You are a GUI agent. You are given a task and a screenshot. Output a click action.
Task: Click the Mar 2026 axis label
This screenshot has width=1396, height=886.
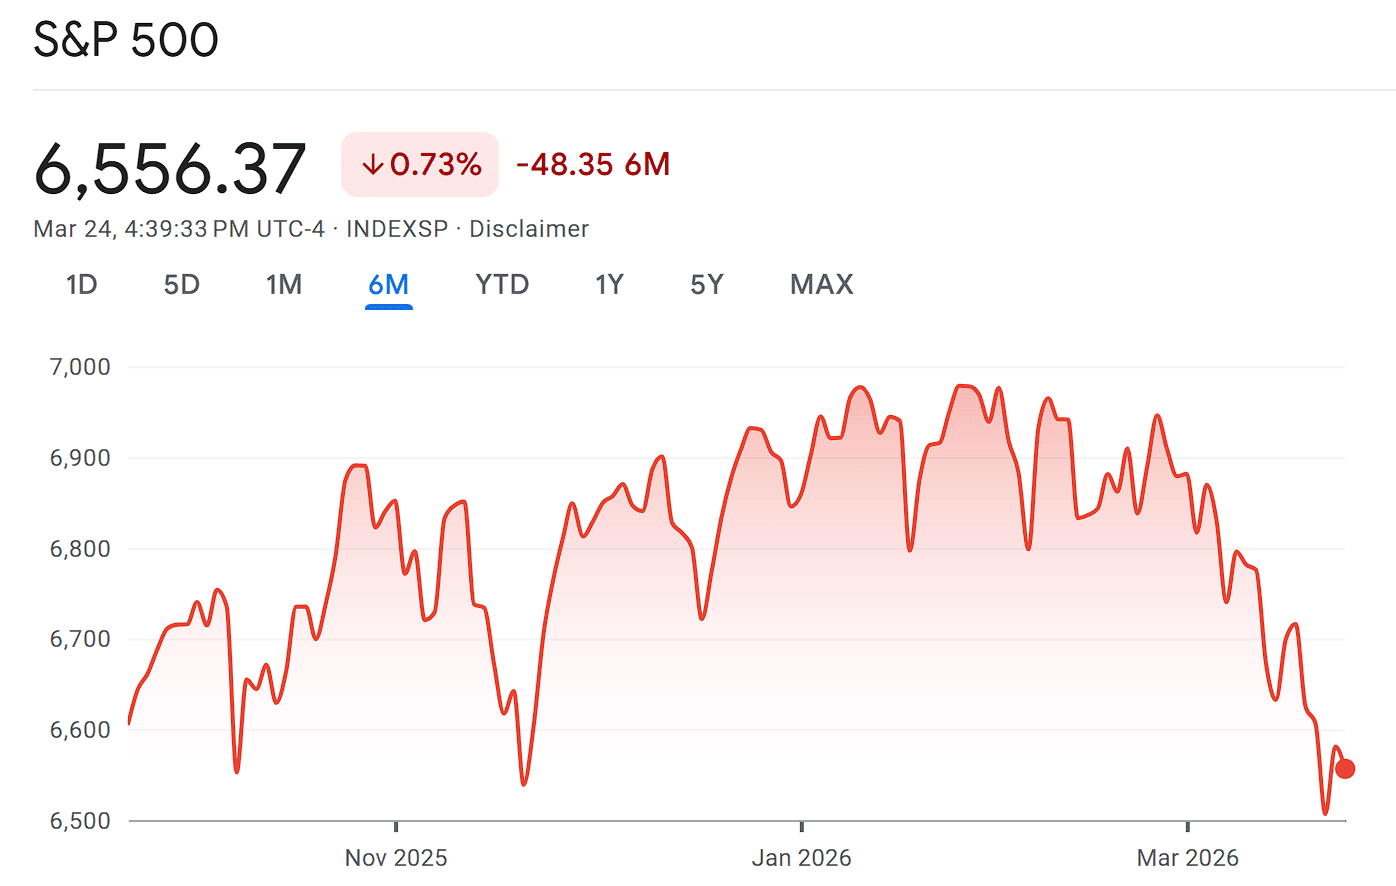(1187, 858)
